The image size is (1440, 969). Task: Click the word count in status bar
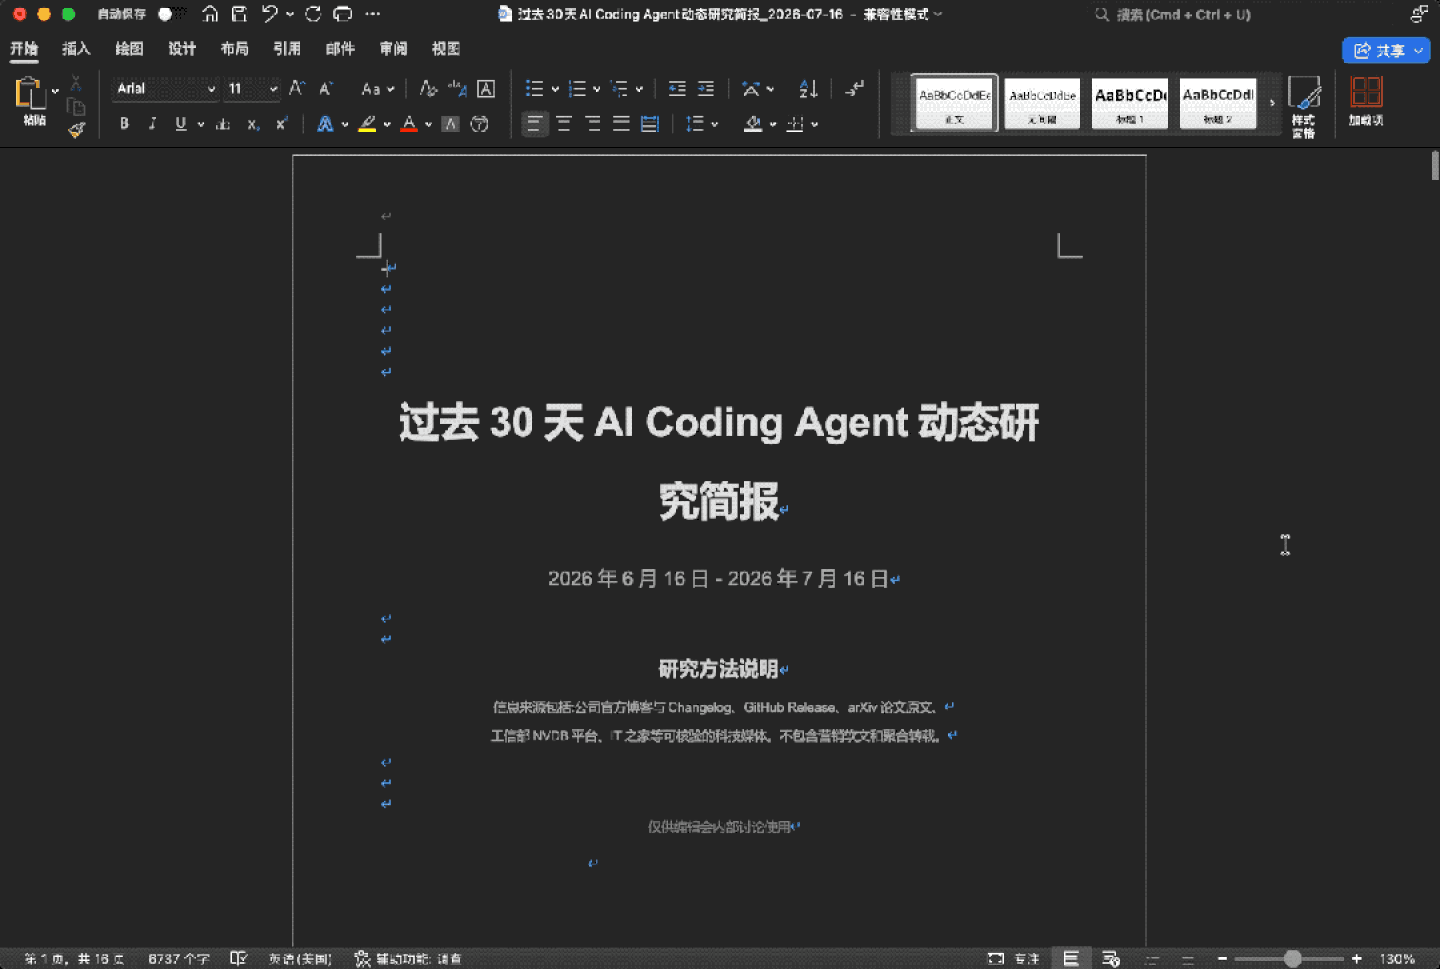click(x=179, y=958)
